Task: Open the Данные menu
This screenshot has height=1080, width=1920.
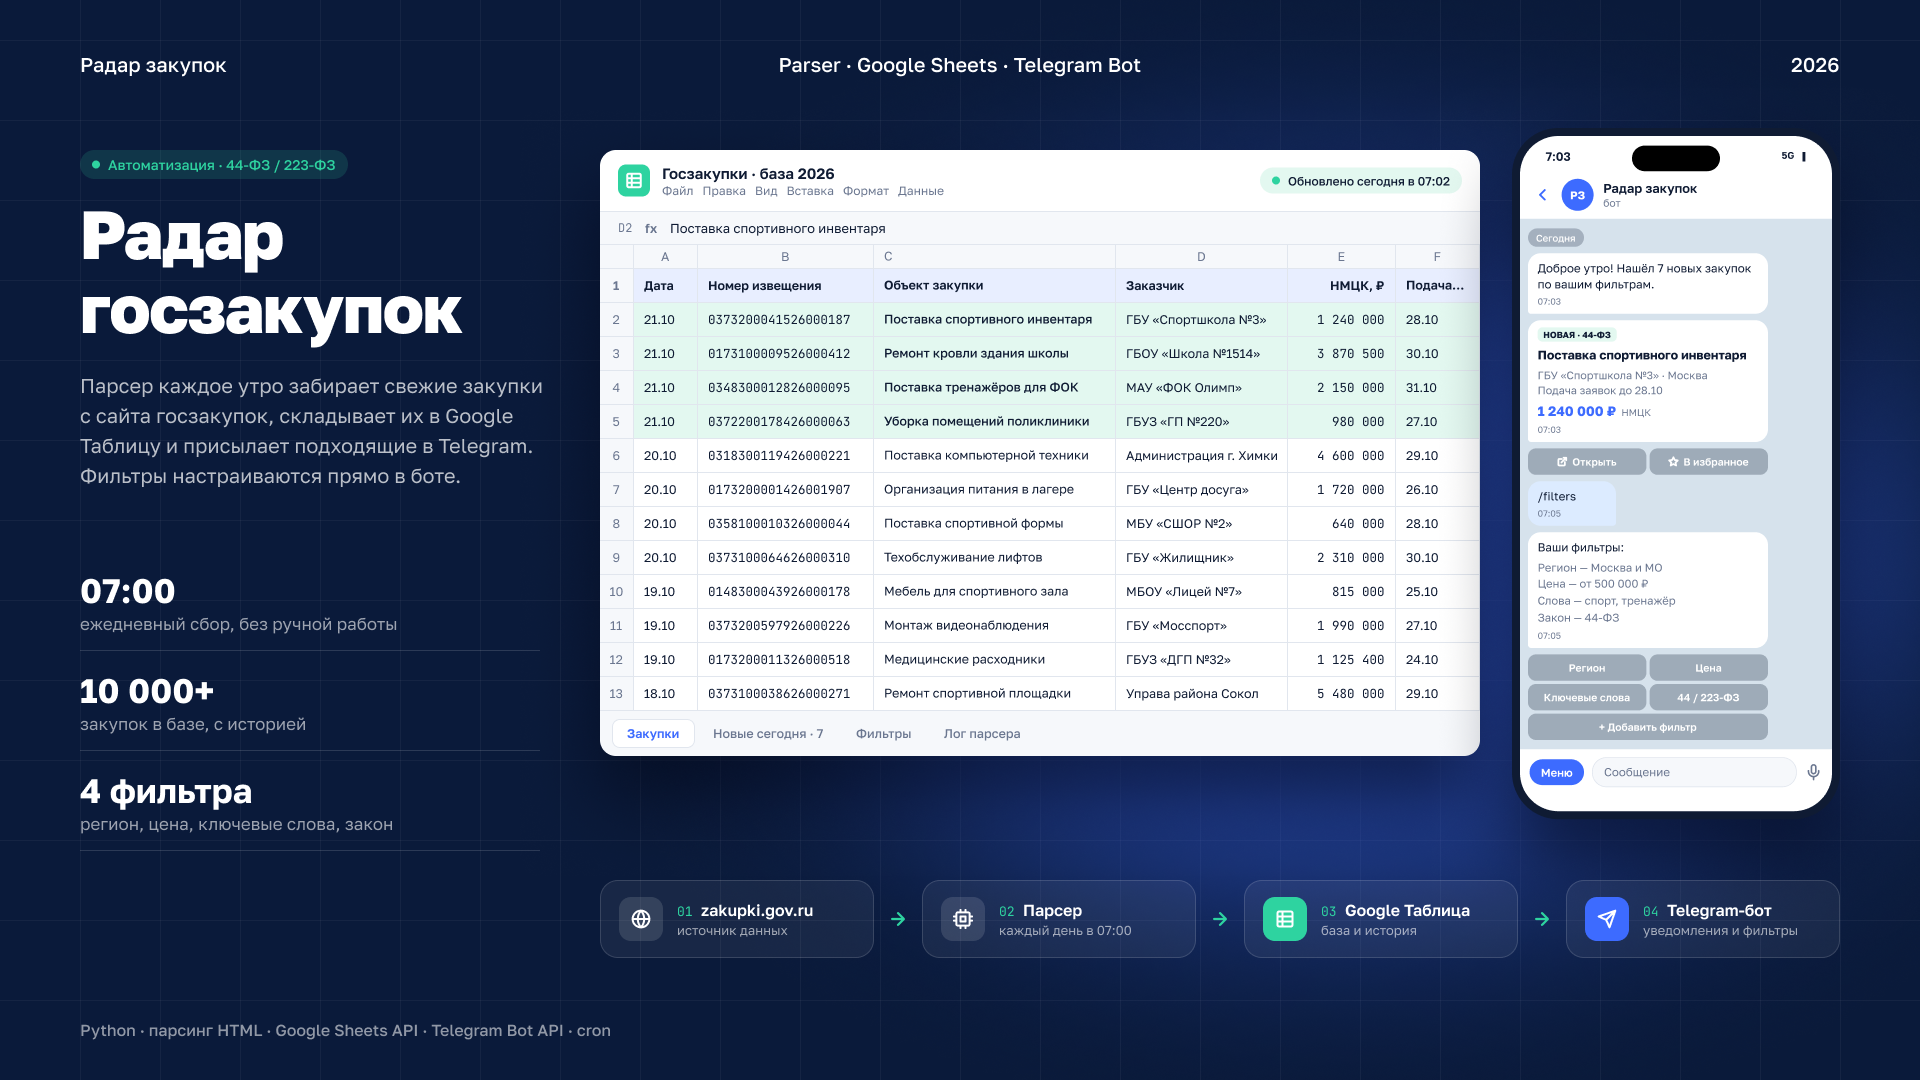Action: 920,191
